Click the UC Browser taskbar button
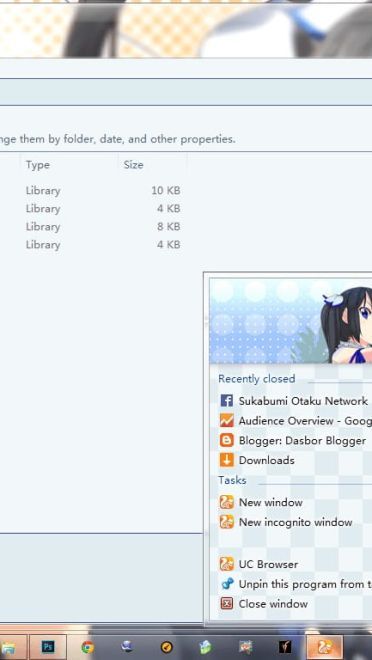Viewport: 372px width, 660px height. (x=324, y=647)
